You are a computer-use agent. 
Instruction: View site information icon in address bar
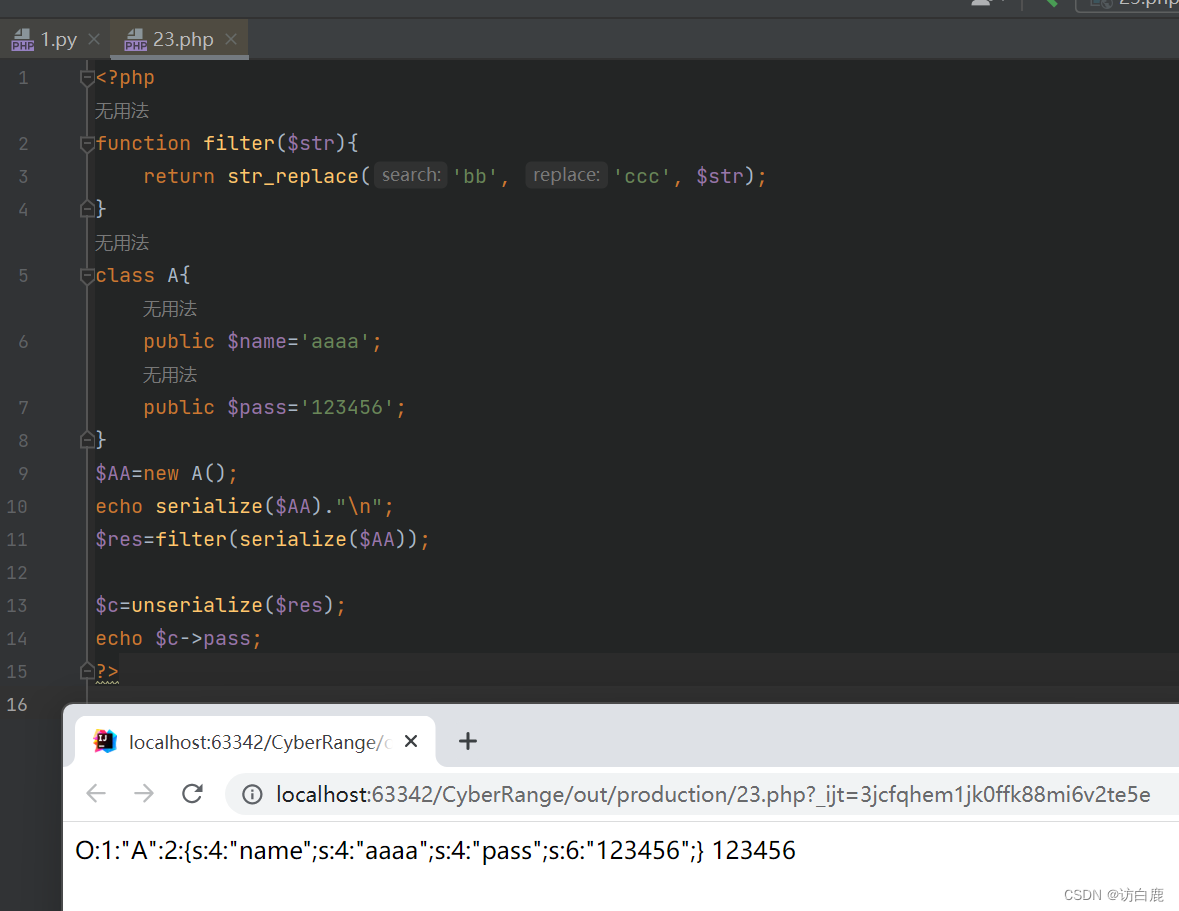tap(253, 794)
